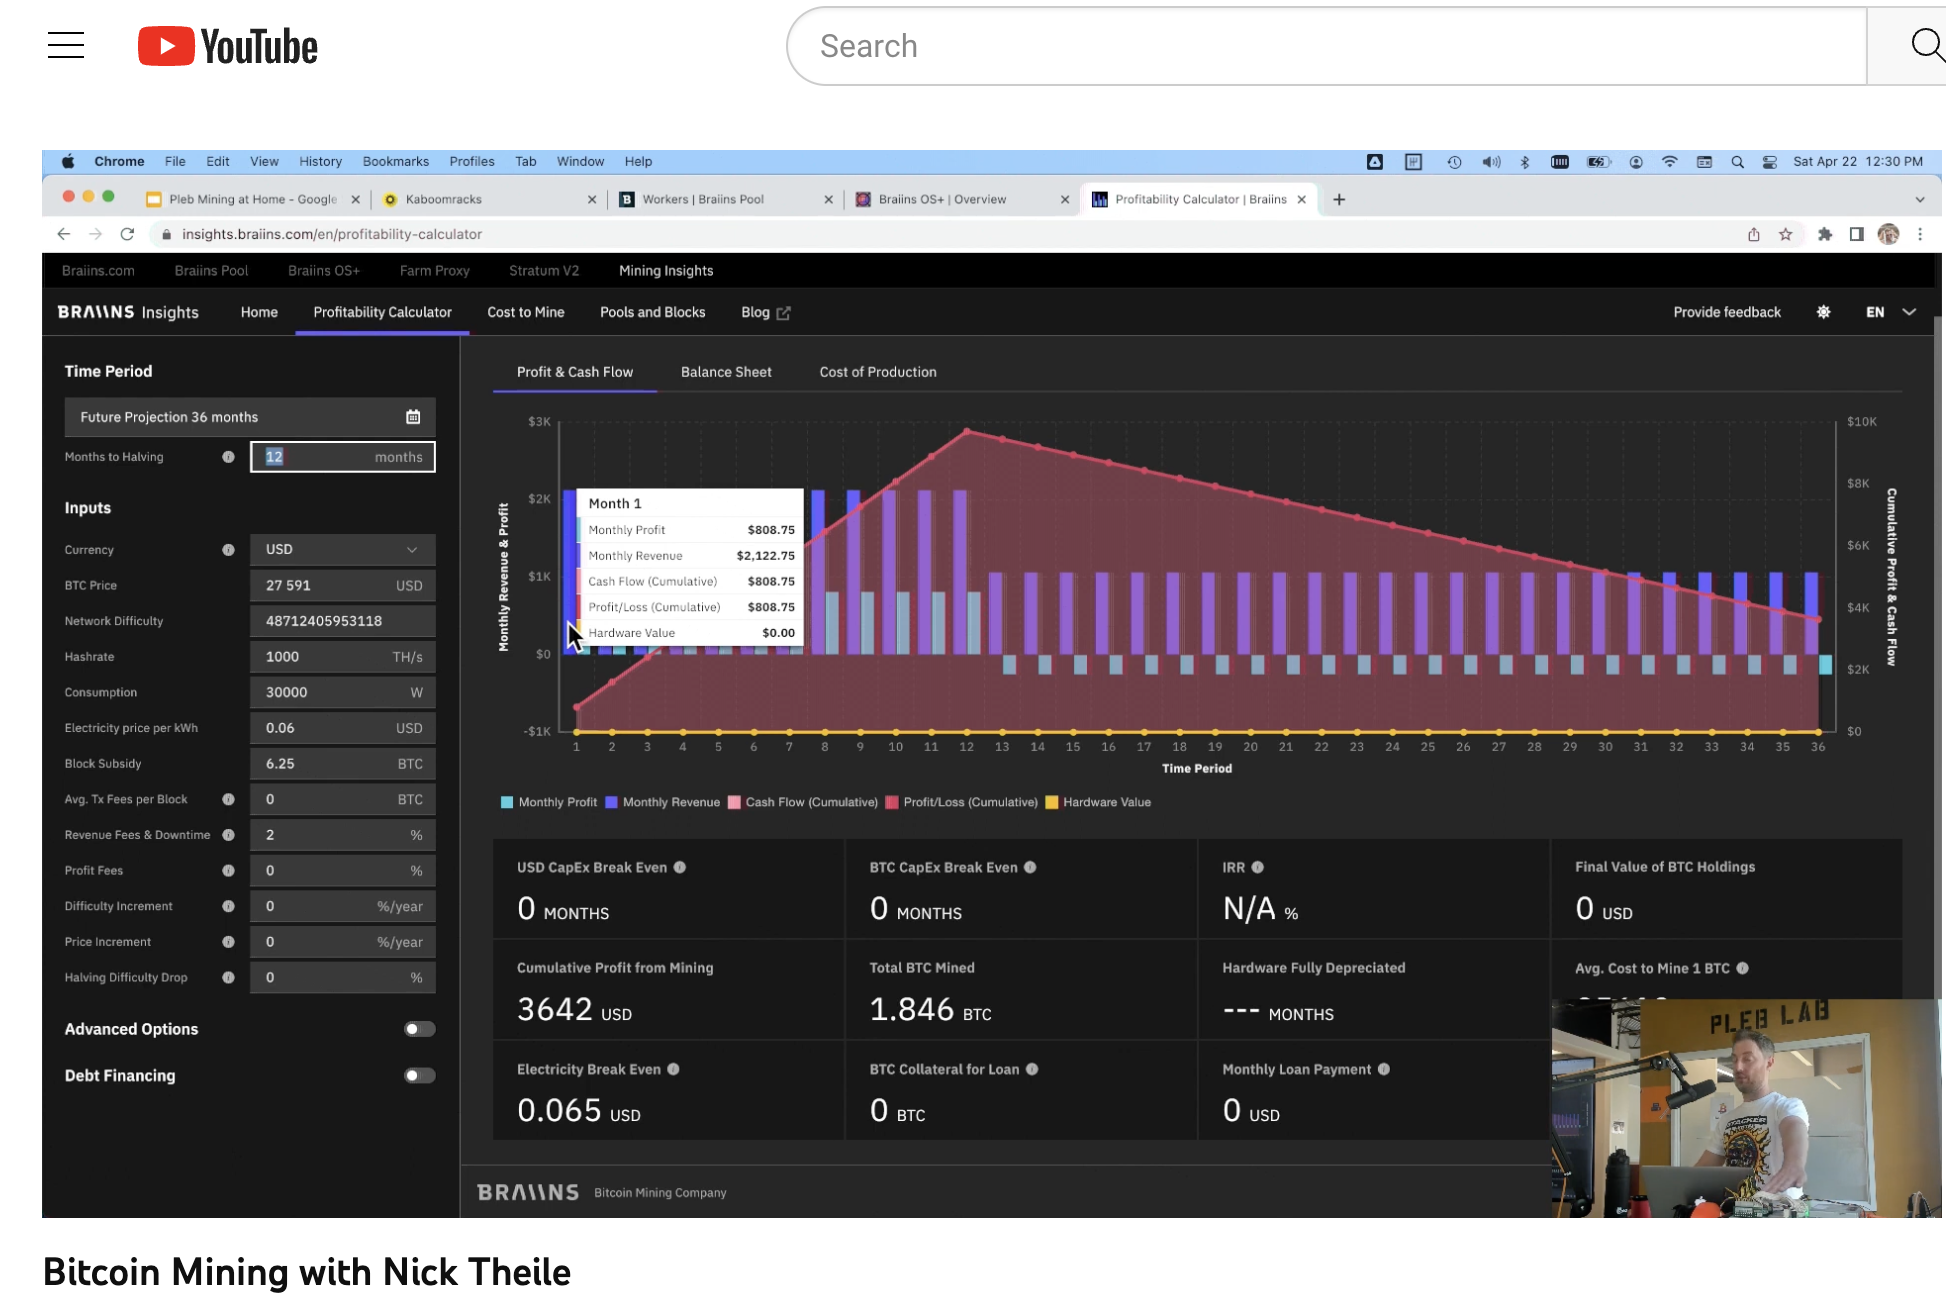
Task: Click info icon next to USD CapEx Break Even
Action: tap(680, 867)
